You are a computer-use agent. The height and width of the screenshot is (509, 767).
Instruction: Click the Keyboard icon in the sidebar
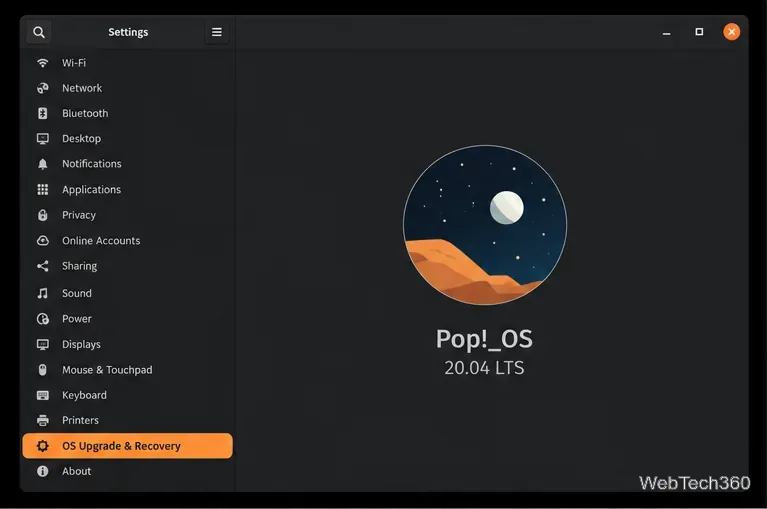(x=43, y=395)
